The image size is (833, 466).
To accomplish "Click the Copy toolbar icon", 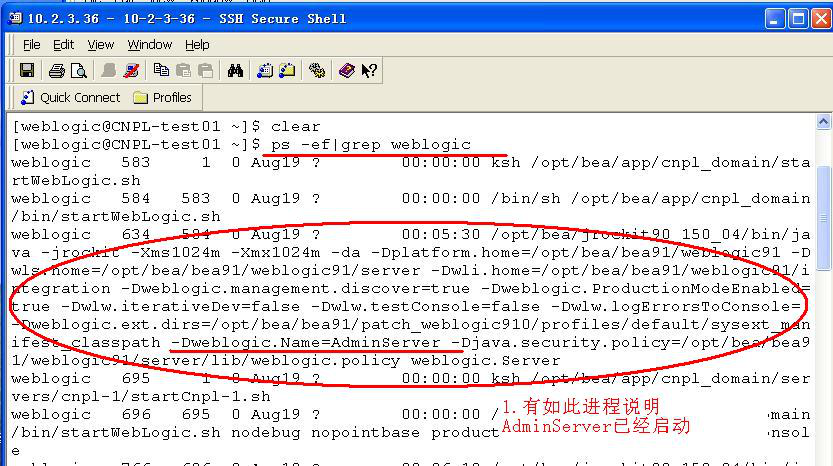I will tap(161, 70).
